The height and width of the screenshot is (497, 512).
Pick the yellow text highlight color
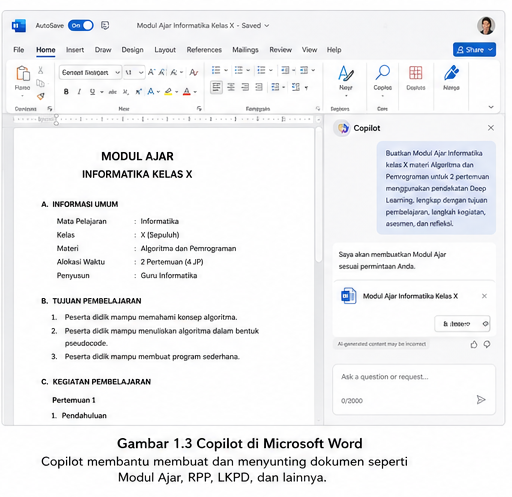pos(168,92)
